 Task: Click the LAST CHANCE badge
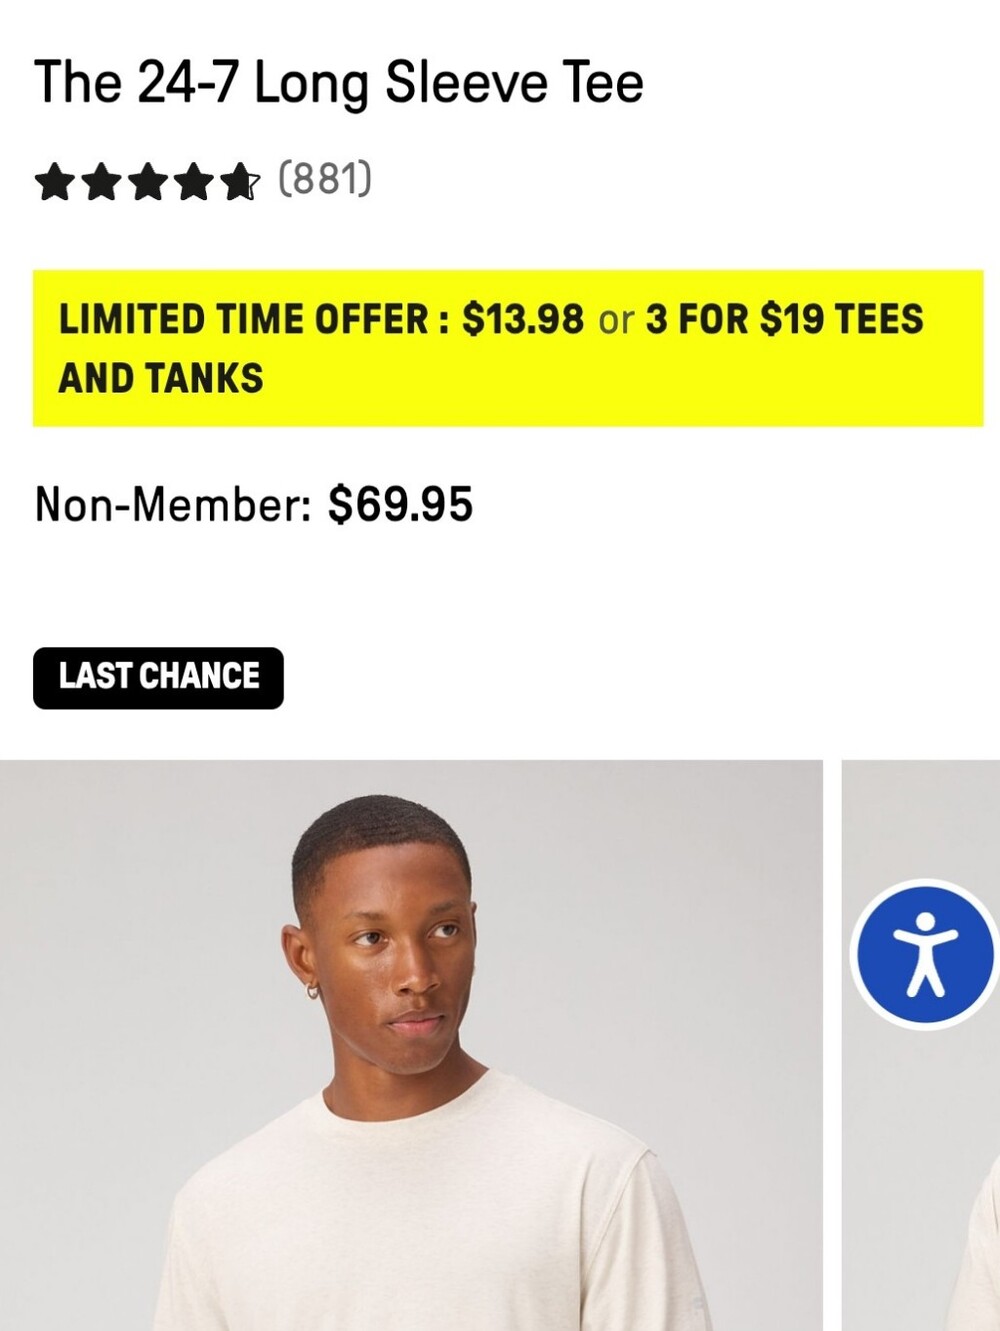tap(158, 677)
